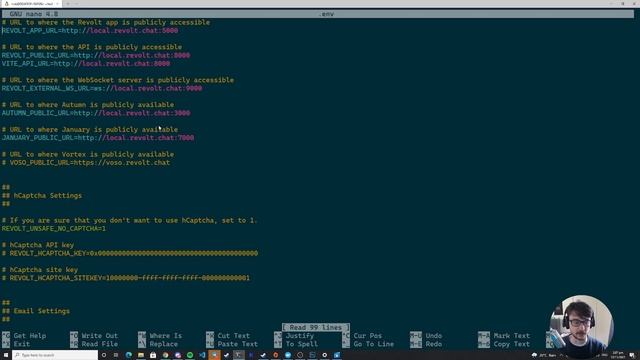Select the terminal window tab at top
Screen dimensions: 640x360
[31, 4]
